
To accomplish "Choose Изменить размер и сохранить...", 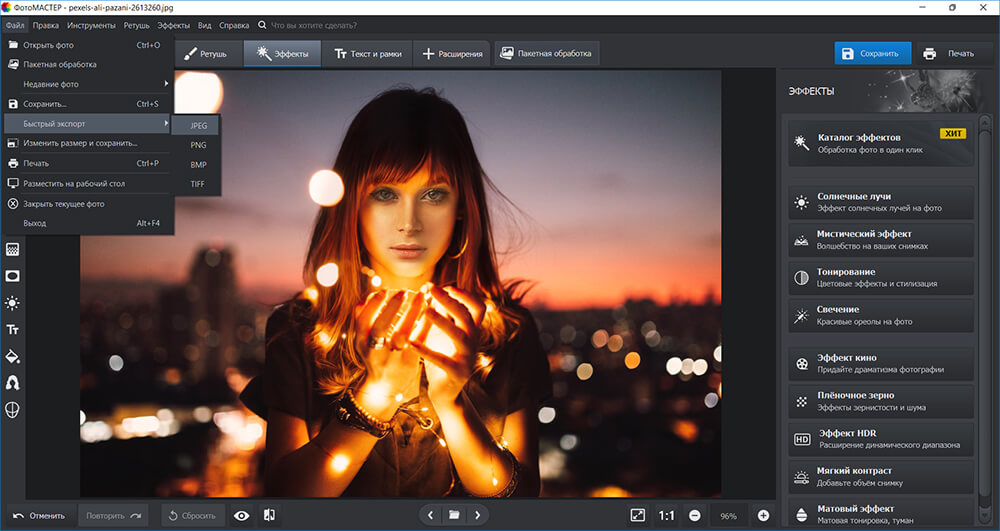I will pyautogui.click(x=88, y=143).
